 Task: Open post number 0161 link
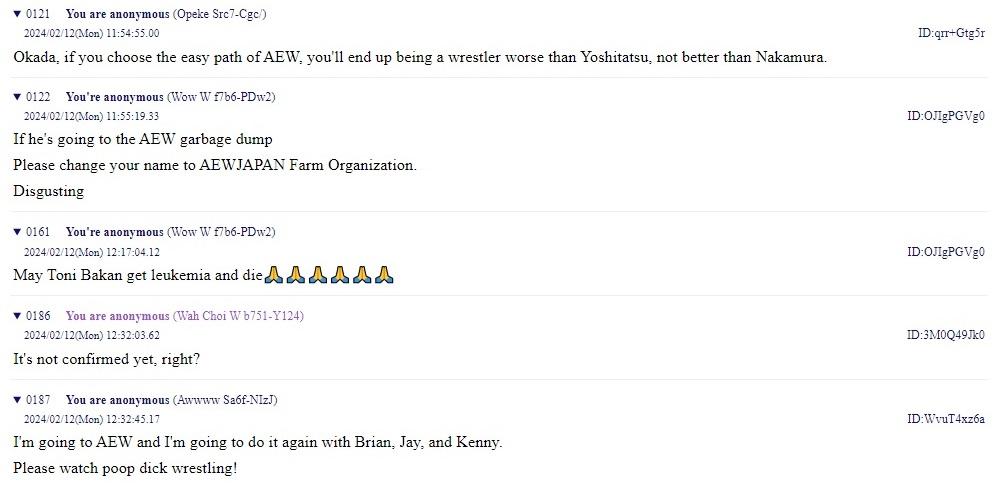tap(38, 232)
